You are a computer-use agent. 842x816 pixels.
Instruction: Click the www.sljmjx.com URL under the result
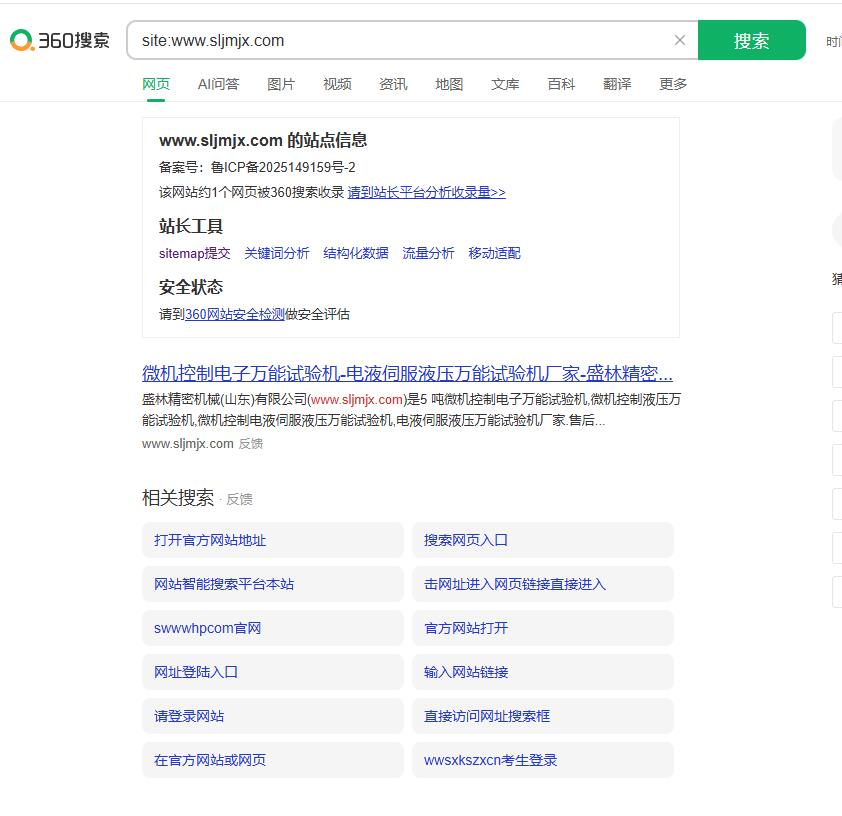[x=187, y=444]
